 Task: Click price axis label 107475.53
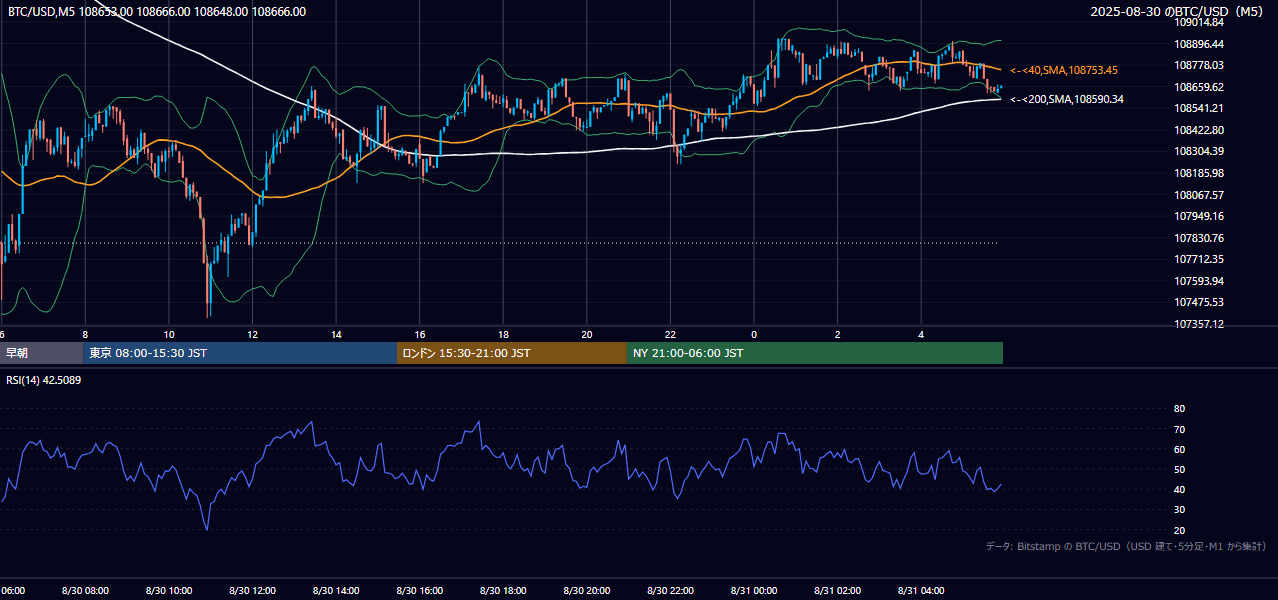(1200, 302)
